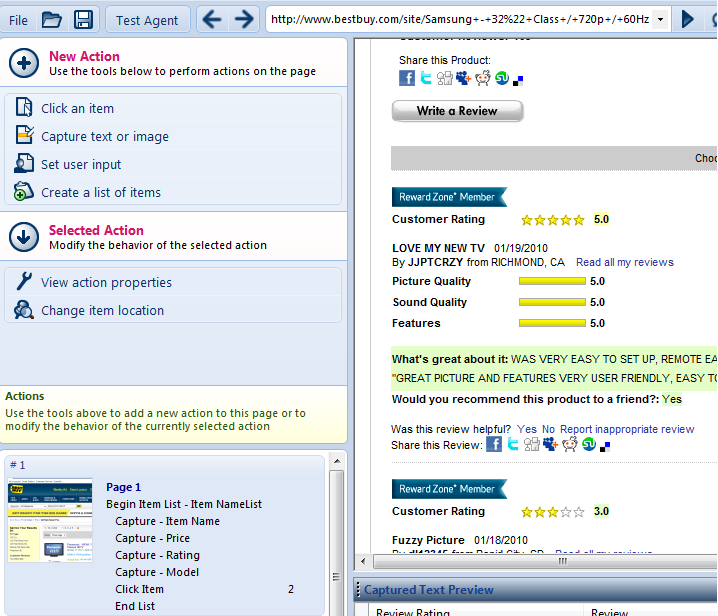The height and width of the screenshot is (616, 718).
Task: Click the Write a Review button
Action: (457, 111)
